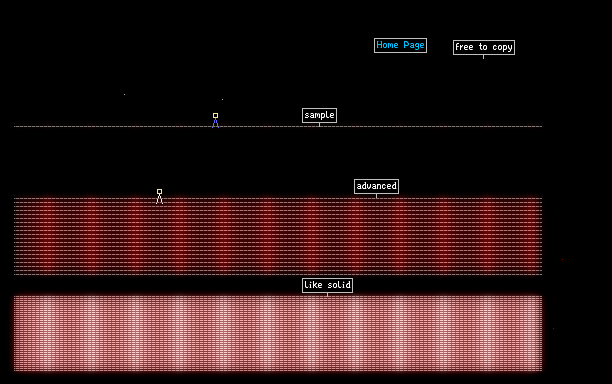Image resolution: width=612 pixels, height=384 pixels.
Task: Click the white dot nearest the blue-legged figure
Action: tap(222, 100)
